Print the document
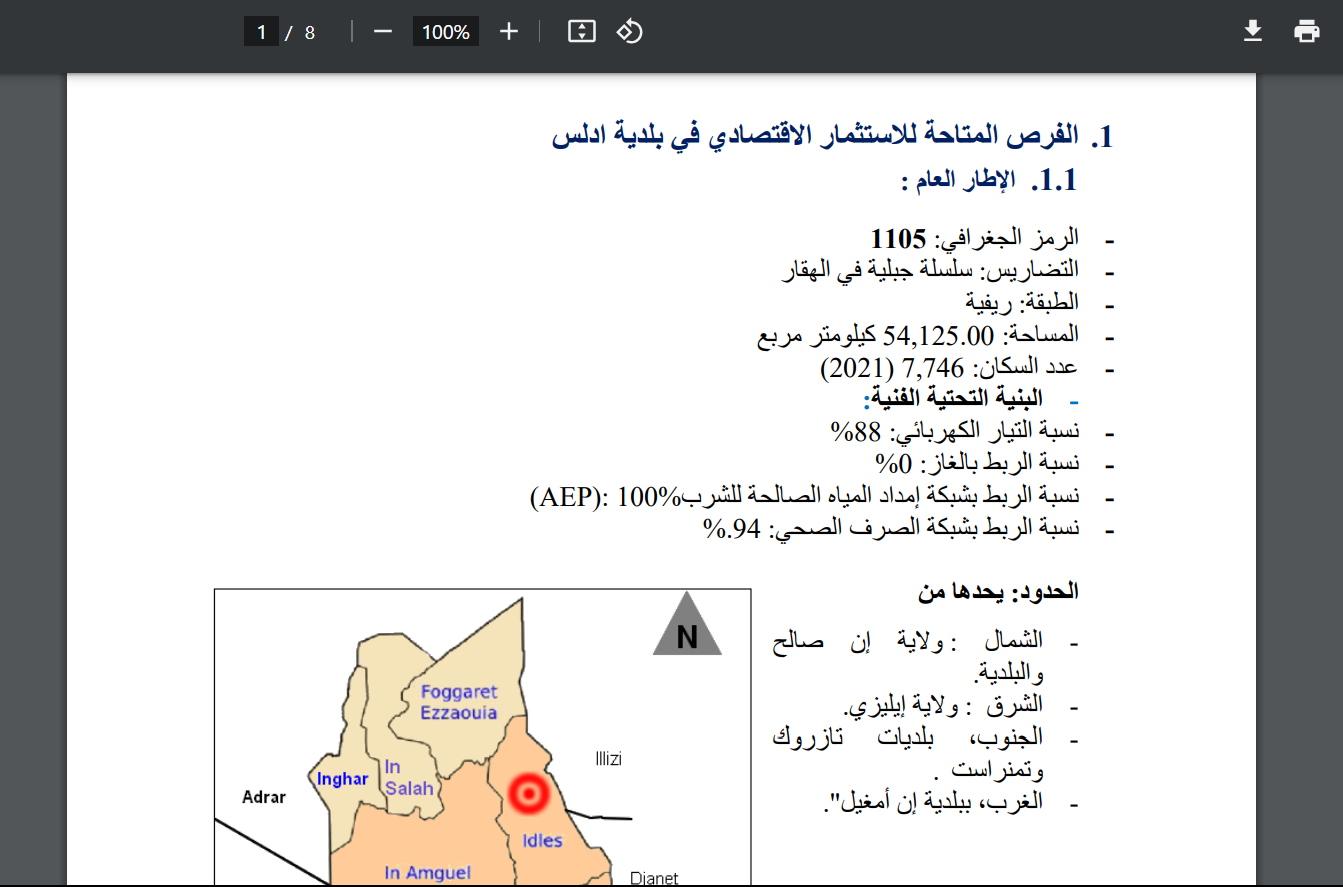The image size is (1343, 887). [1307, 32]
